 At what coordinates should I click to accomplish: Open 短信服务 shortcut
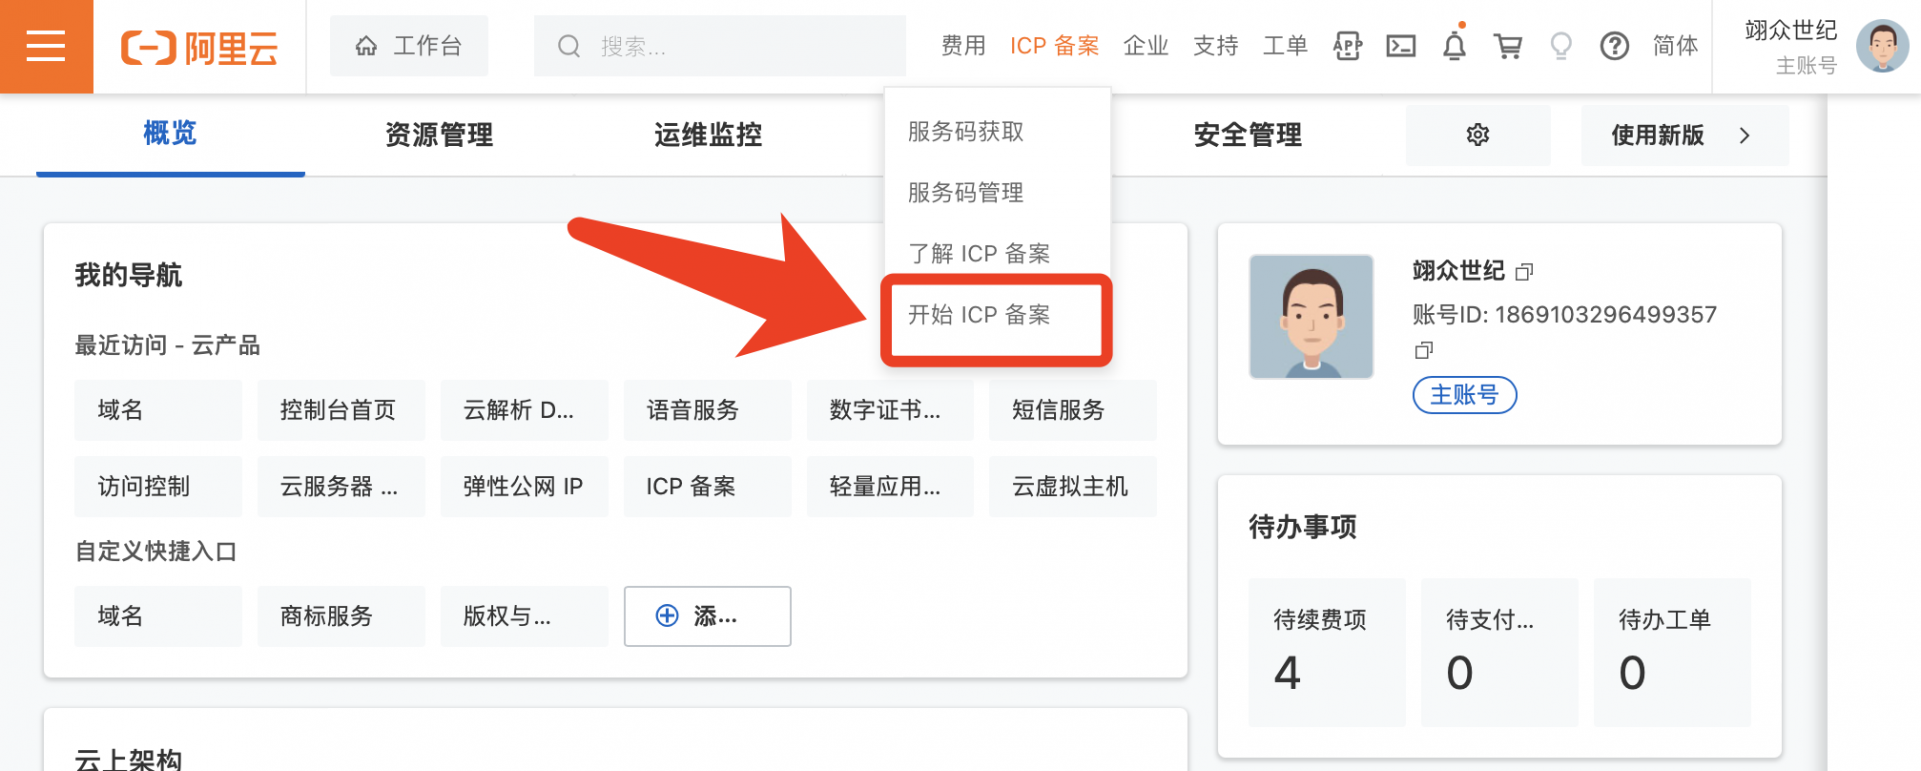[x=1073, y=410]
